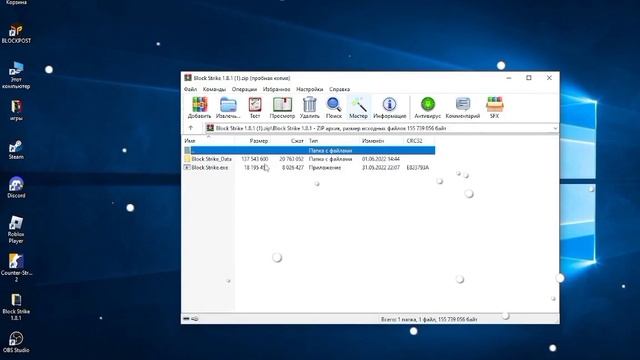This screenshot has width=640, height=360.
Task: Open the Избранное menu
Action: [x=276, y=89]
